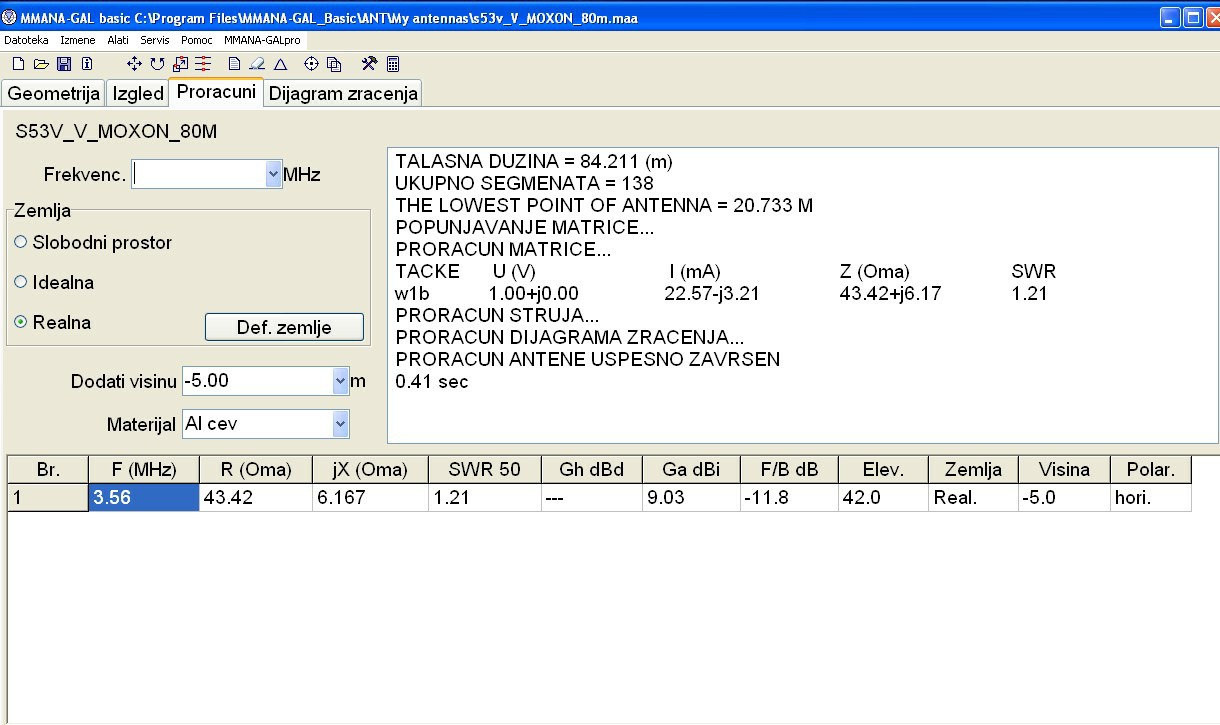Click the Def. zemlje button
Viewport: 1220px width, 725px height.
click(x=284, y=327)
